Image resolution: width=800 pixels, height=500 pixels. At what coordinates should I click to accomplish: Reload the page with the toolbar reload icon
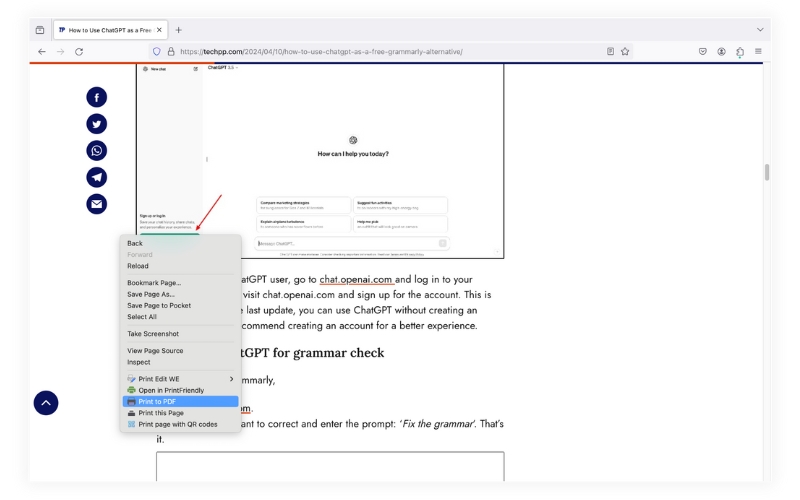point(79,52)
